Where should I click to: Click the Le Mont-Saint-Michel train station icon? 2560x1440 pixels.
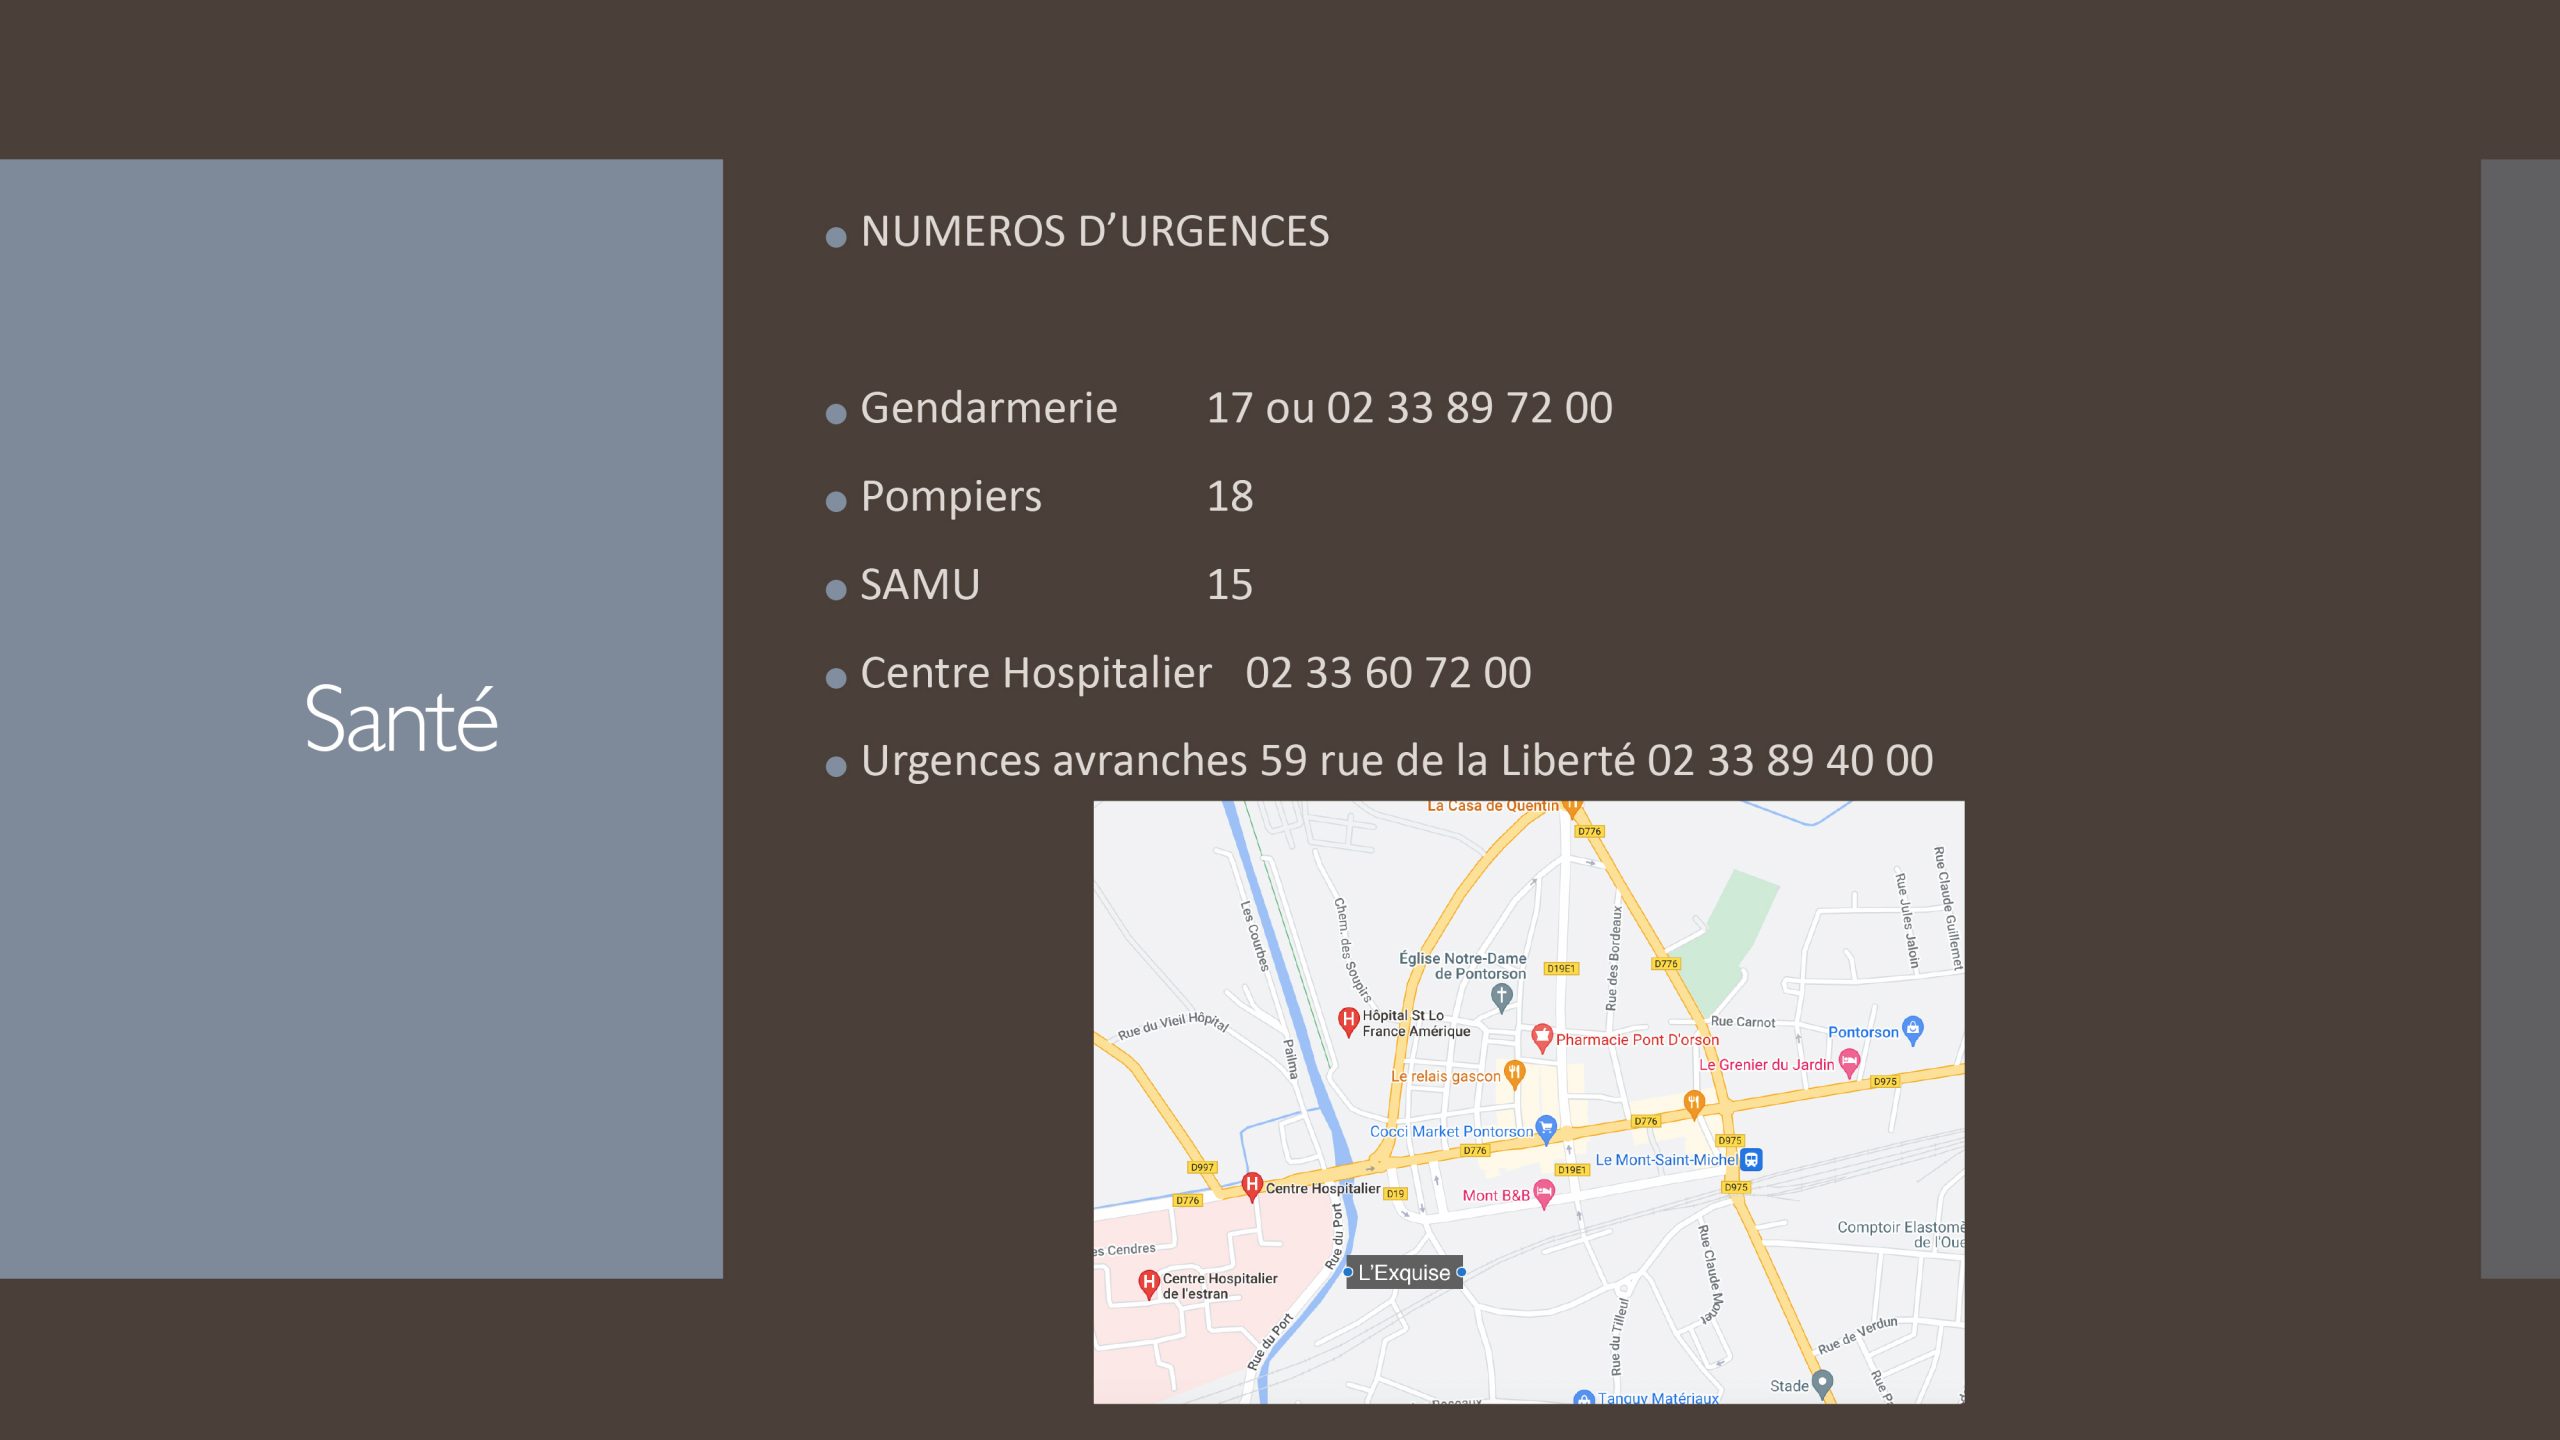[1751, 1159]
